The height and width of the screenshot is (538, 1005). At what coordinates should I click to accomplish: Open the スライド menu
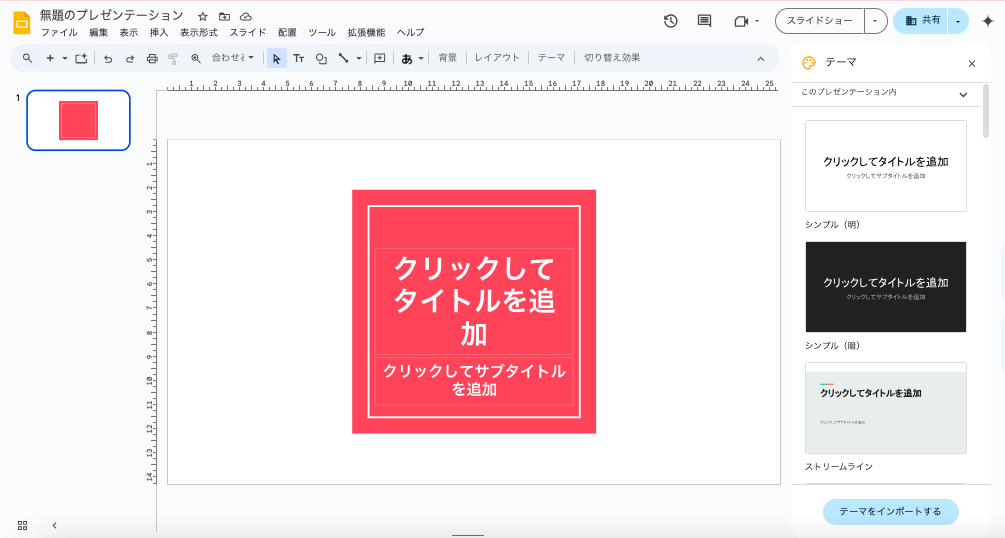(x=248, y=33)
